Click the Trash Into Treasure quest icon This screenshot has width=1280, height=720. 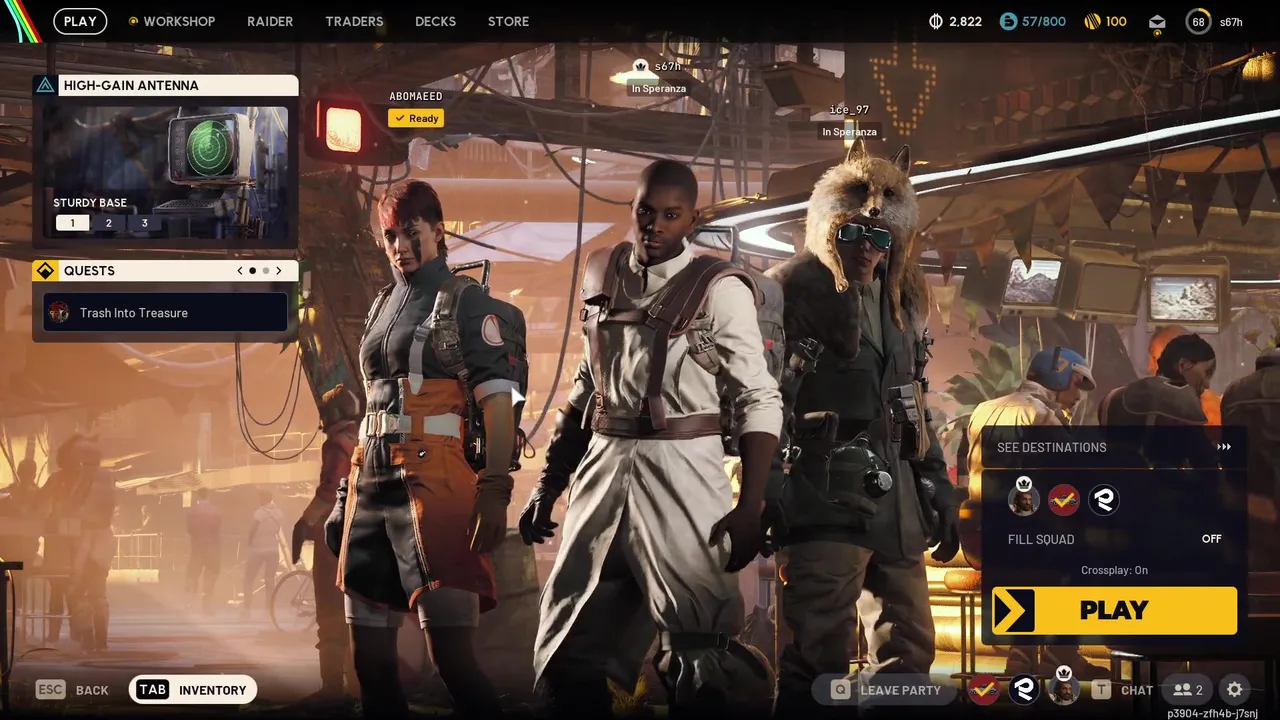(x=60, y=313)
